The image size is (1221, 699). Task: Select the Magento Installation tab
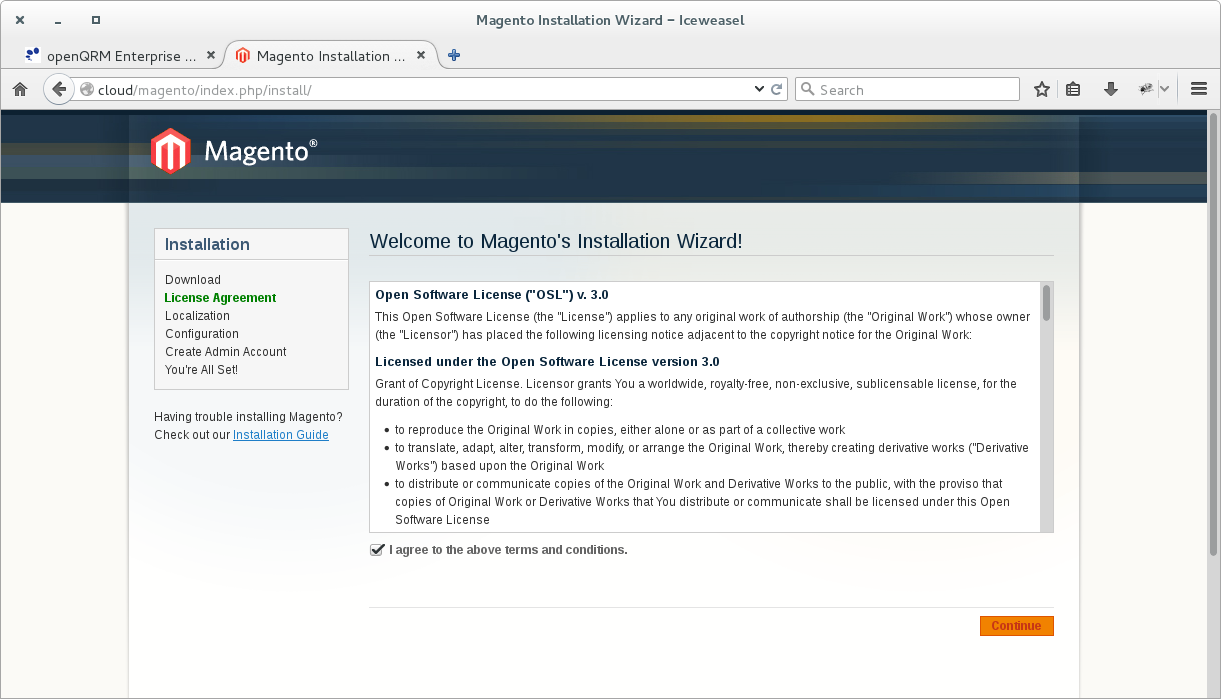(x=331, y=56)
